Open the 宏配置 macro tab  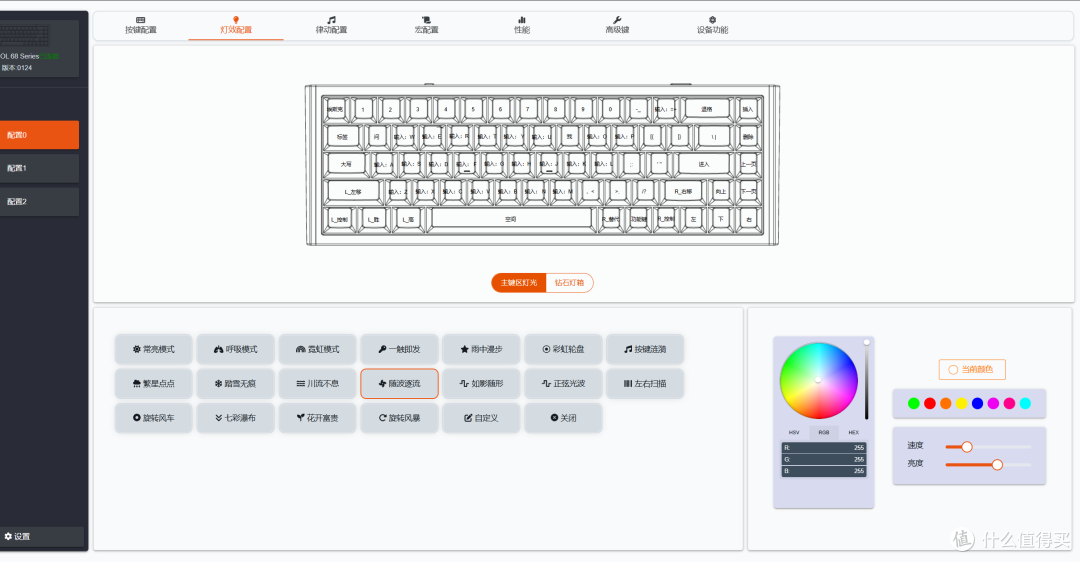pyautogui.click(x=426, y=25)
